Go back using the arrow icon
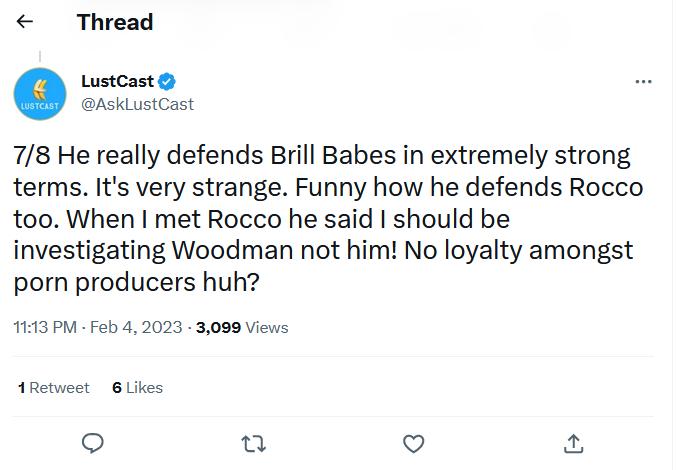This screenshot has height=470, width=677. pyautogui.click(x=25, y=21)
